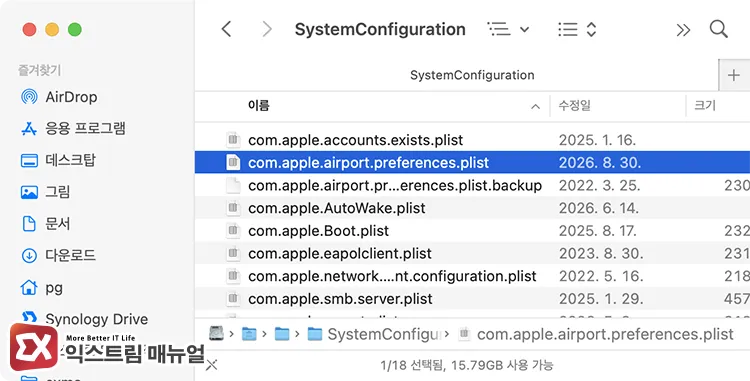
Task: Select the network configuration plist file
Action: click(x=392, y=276)
